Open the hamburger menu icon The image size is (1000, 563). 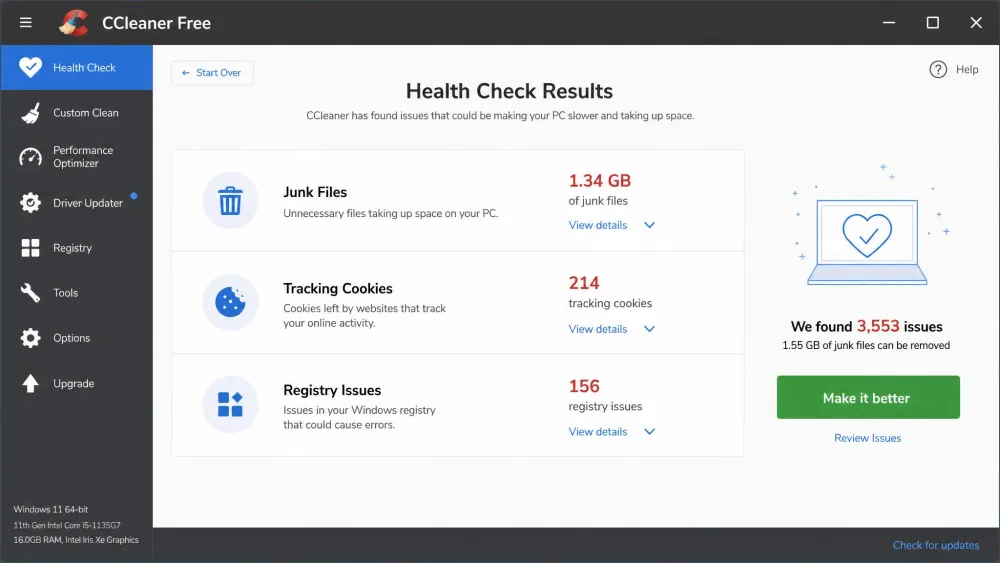(26, 23)
